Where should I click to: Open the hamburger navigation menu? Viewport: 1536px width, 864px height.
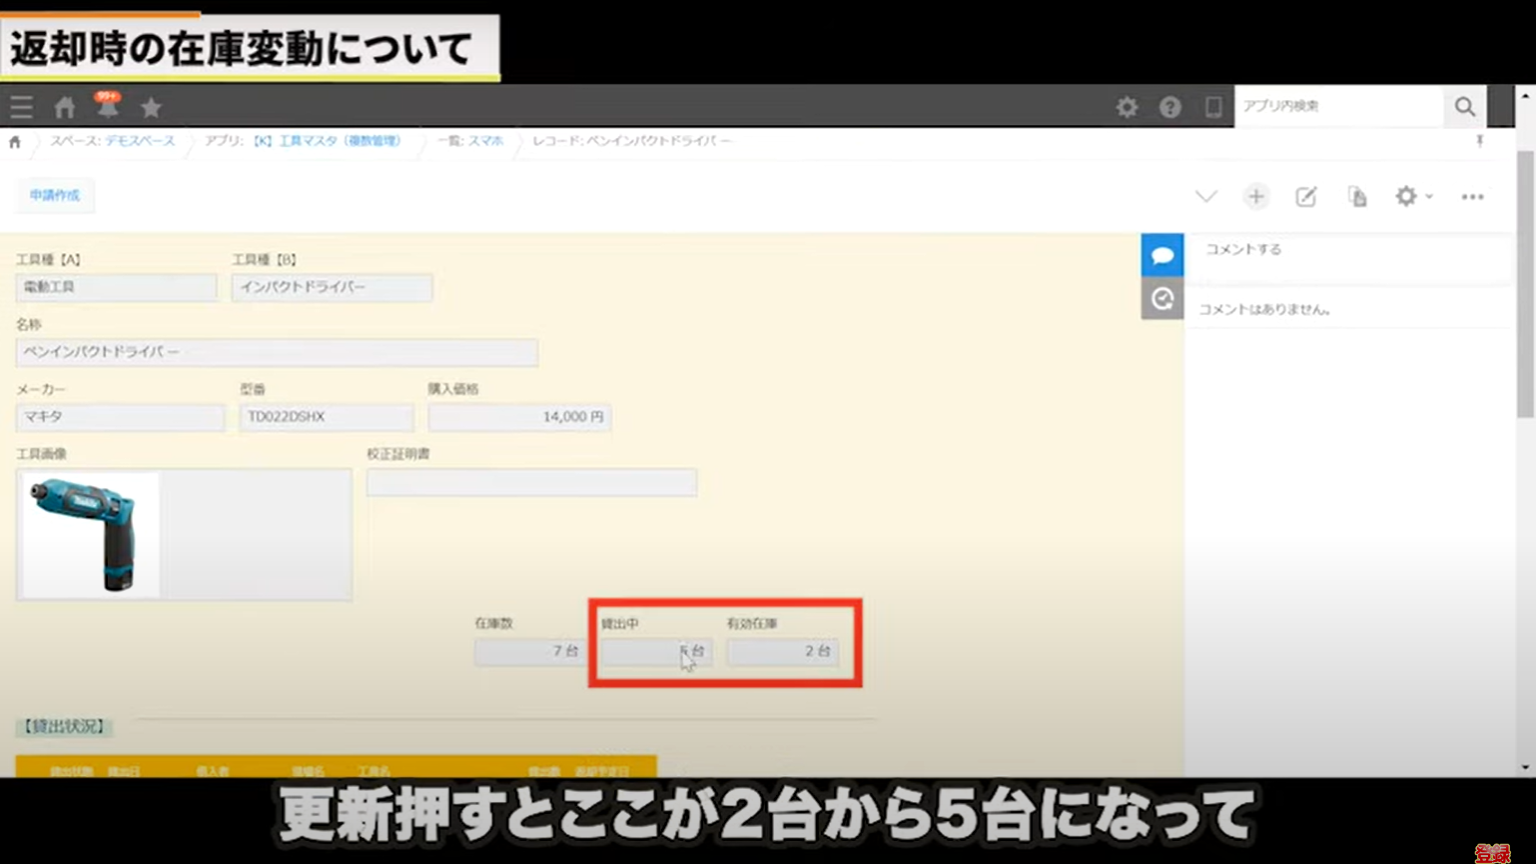20,106
